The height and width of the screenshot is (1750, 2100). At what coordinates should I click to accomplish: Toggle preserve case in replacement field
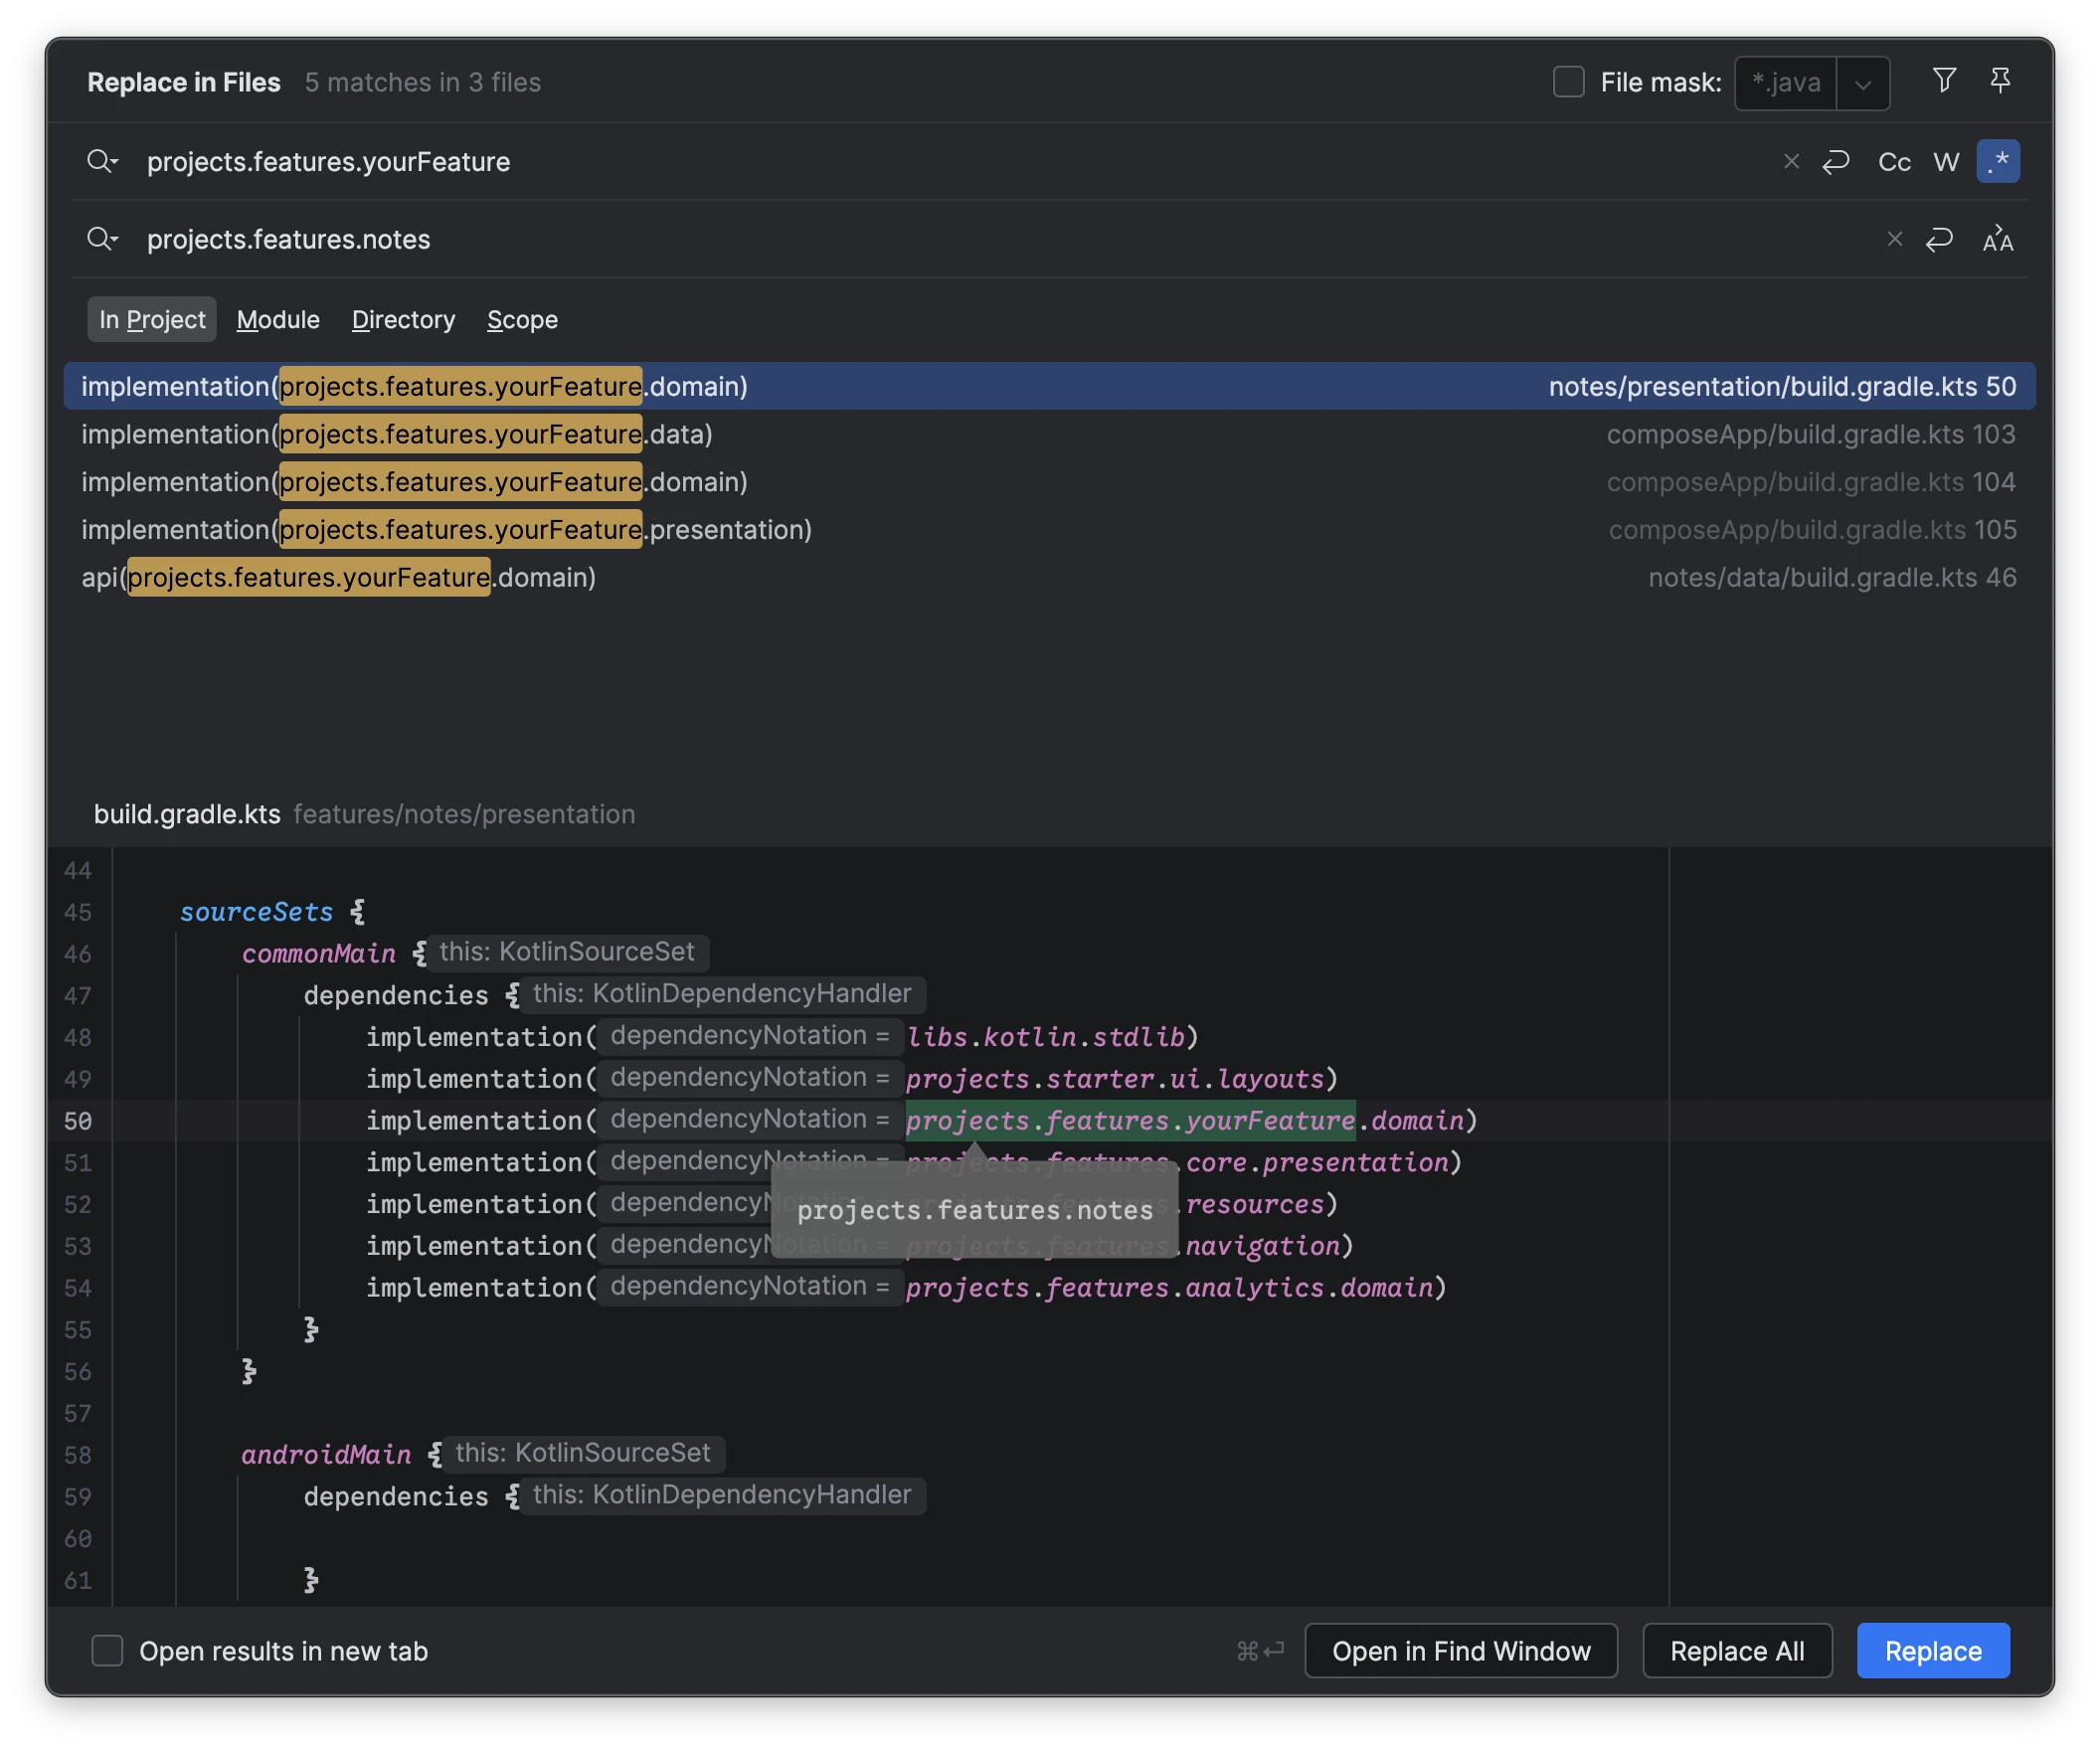point(1997,239)
